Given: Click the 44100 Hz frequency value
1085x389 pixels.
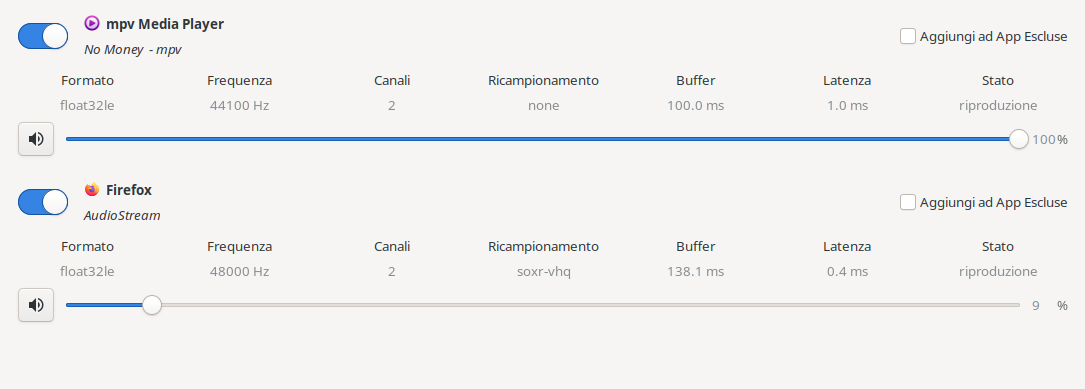Looking at the screenshot, I should 239,106.
